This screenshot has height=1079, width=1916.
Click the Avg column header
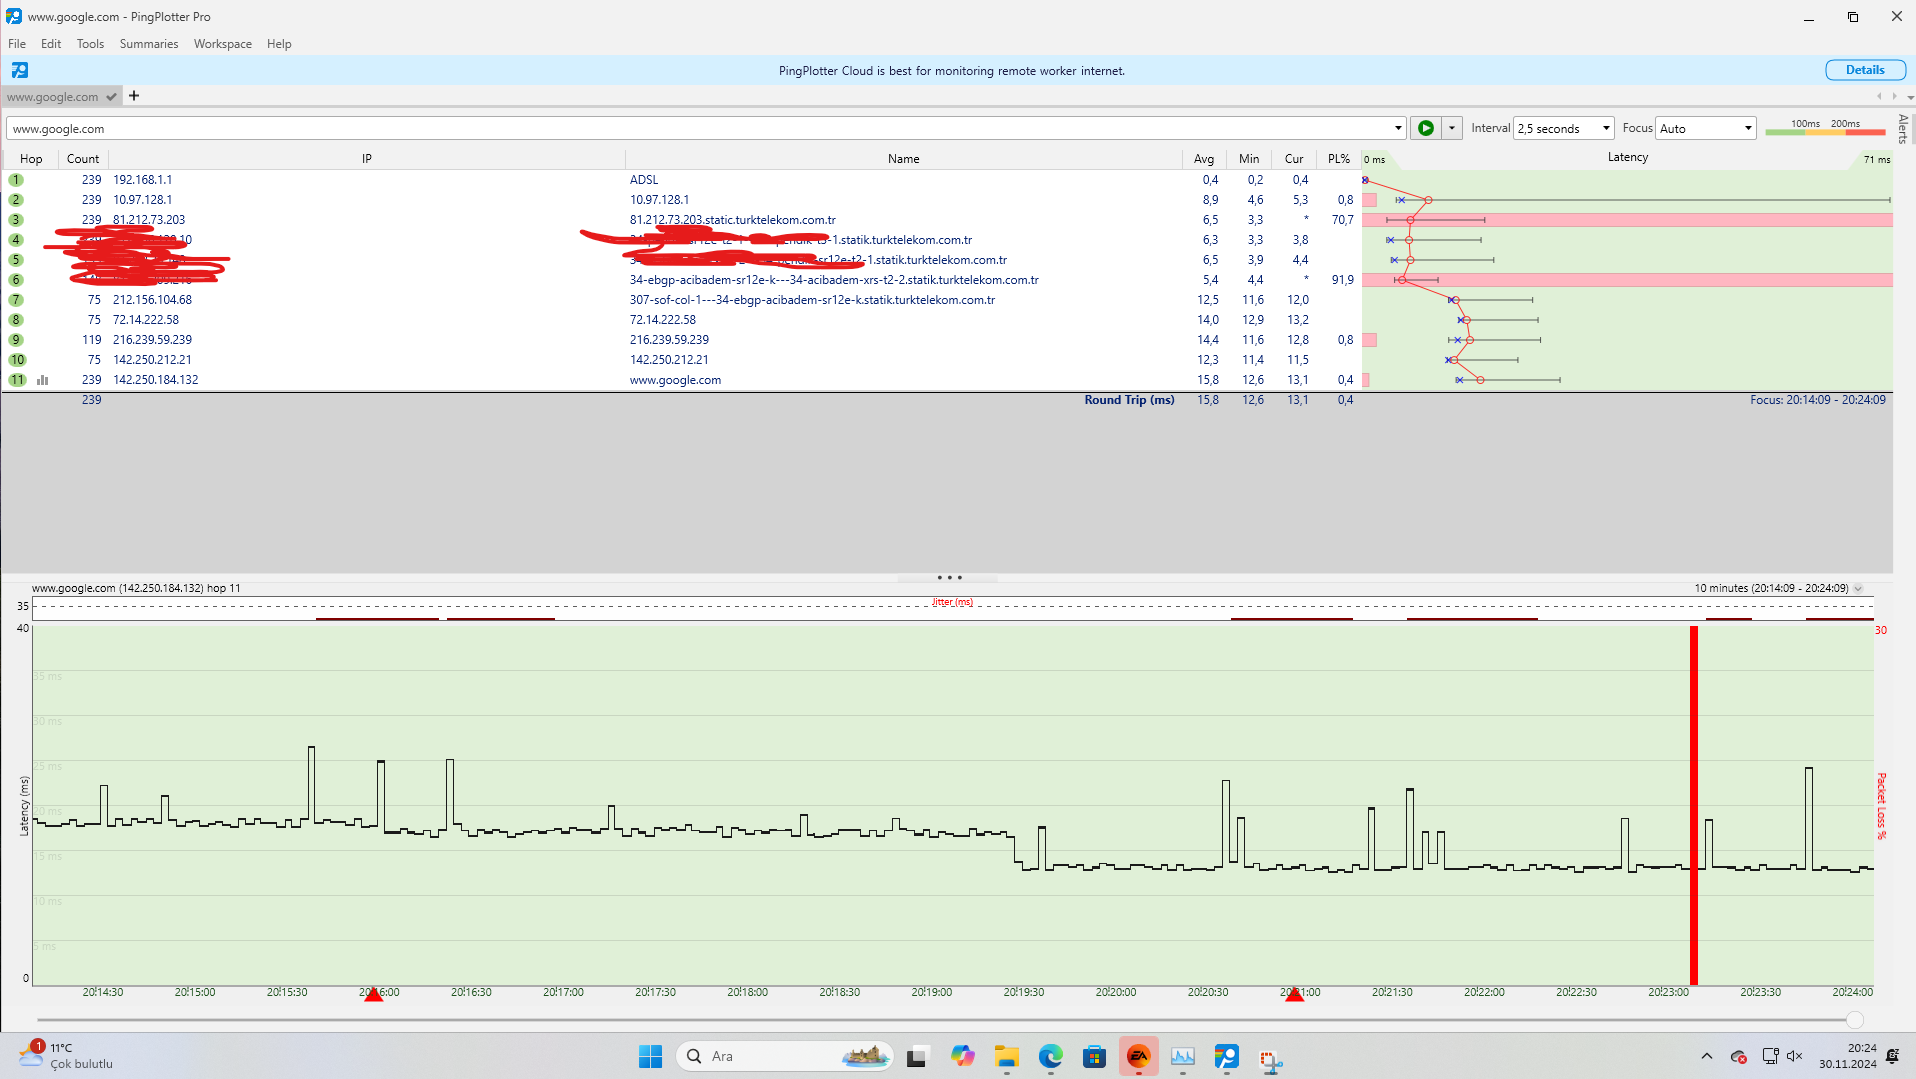click(x=1204, y=159)
